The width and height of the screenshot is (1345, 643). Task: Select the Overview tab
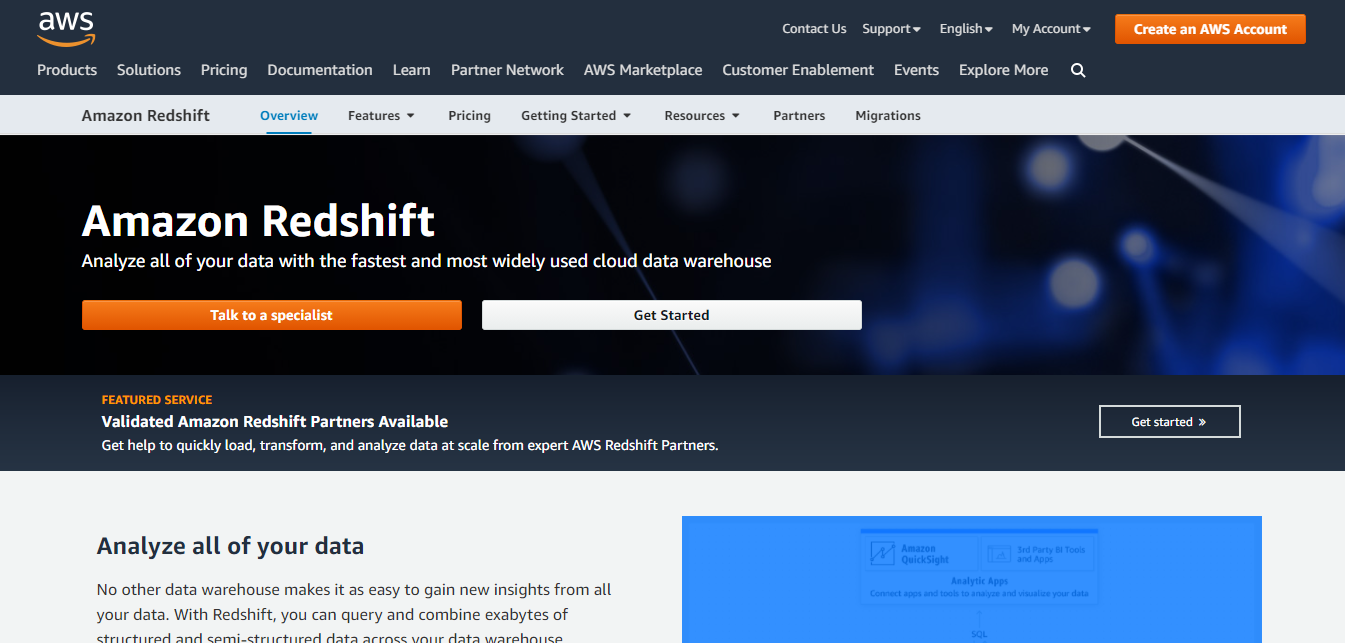289,115
